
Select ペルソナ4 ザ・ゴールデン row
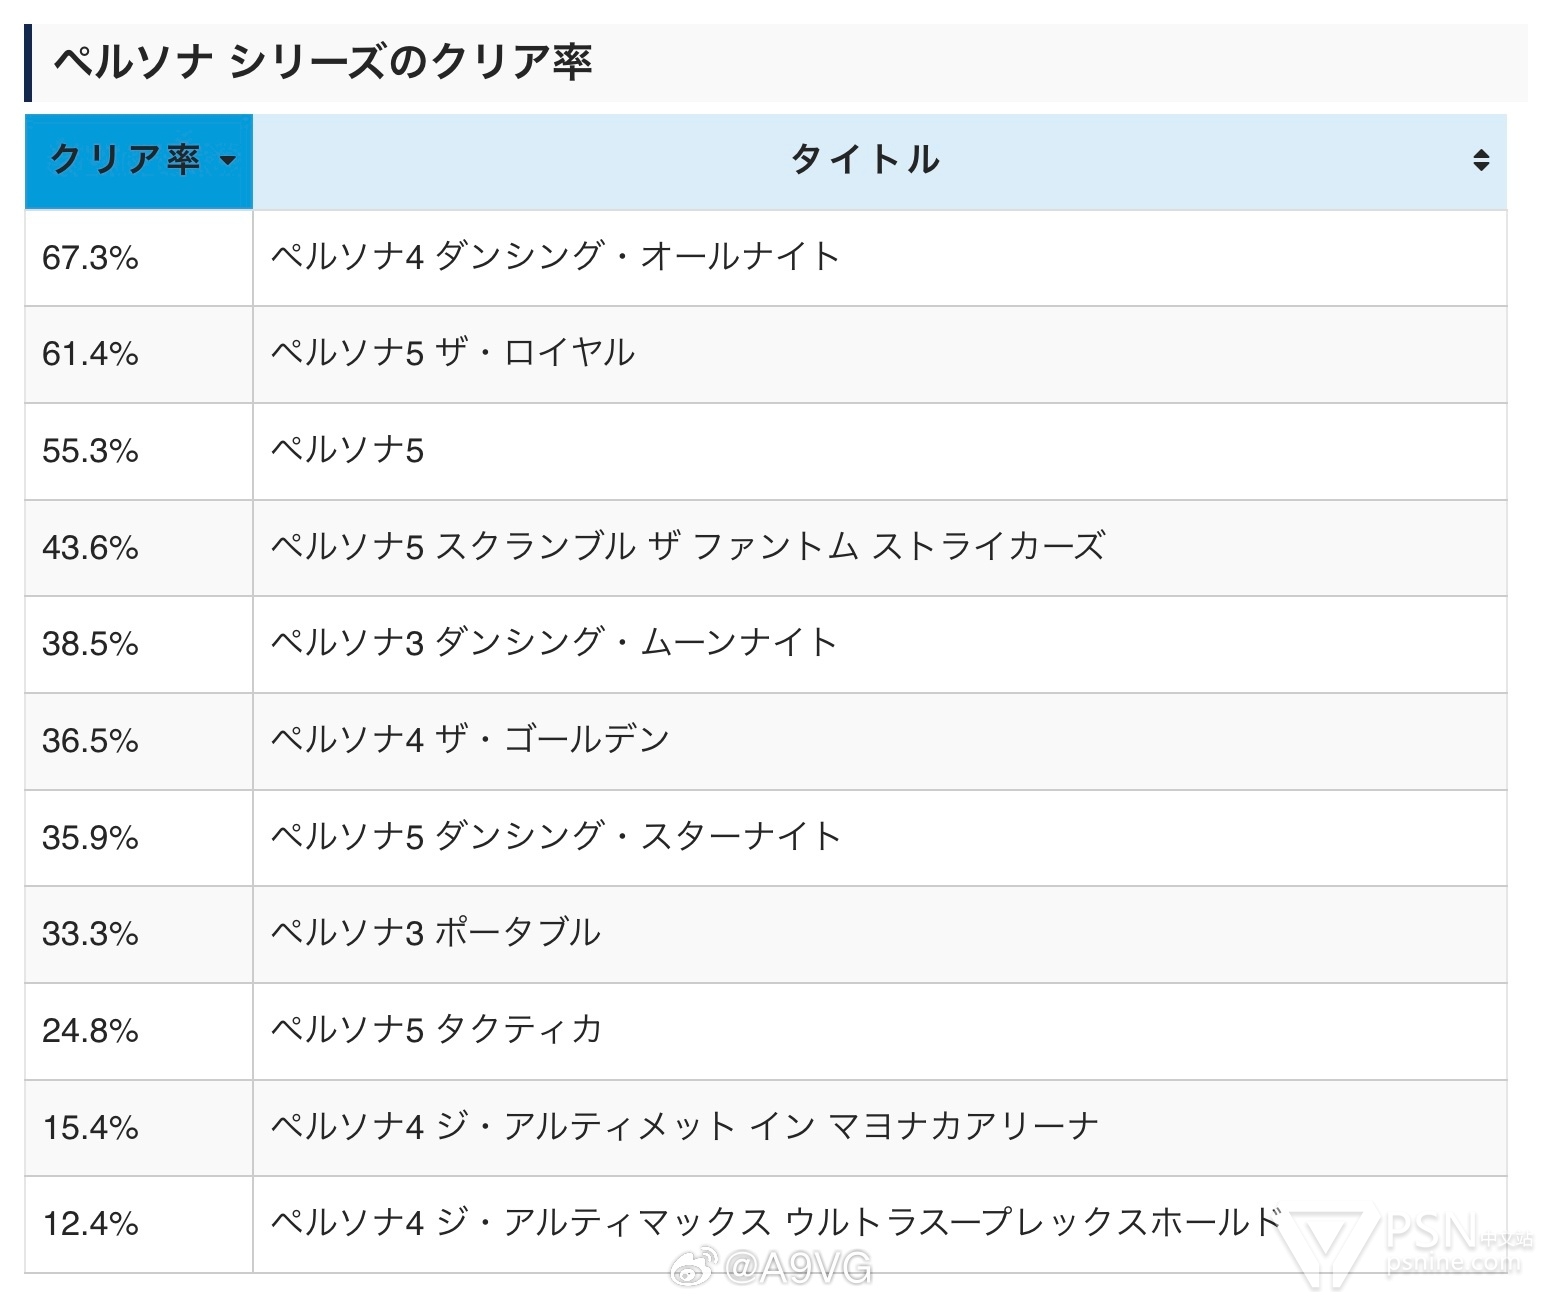(765, 741)
